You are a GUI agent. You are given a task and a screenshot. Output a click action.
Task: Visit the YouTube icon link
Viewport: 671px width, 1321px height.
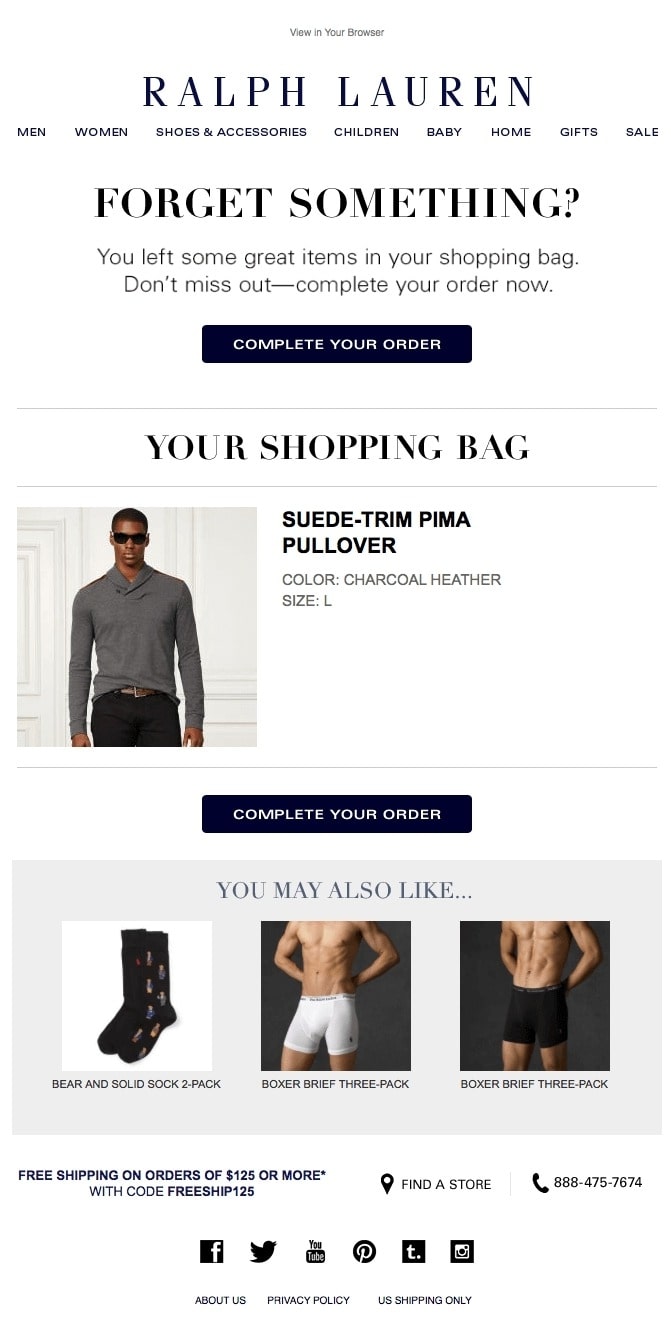point(315,1251)
